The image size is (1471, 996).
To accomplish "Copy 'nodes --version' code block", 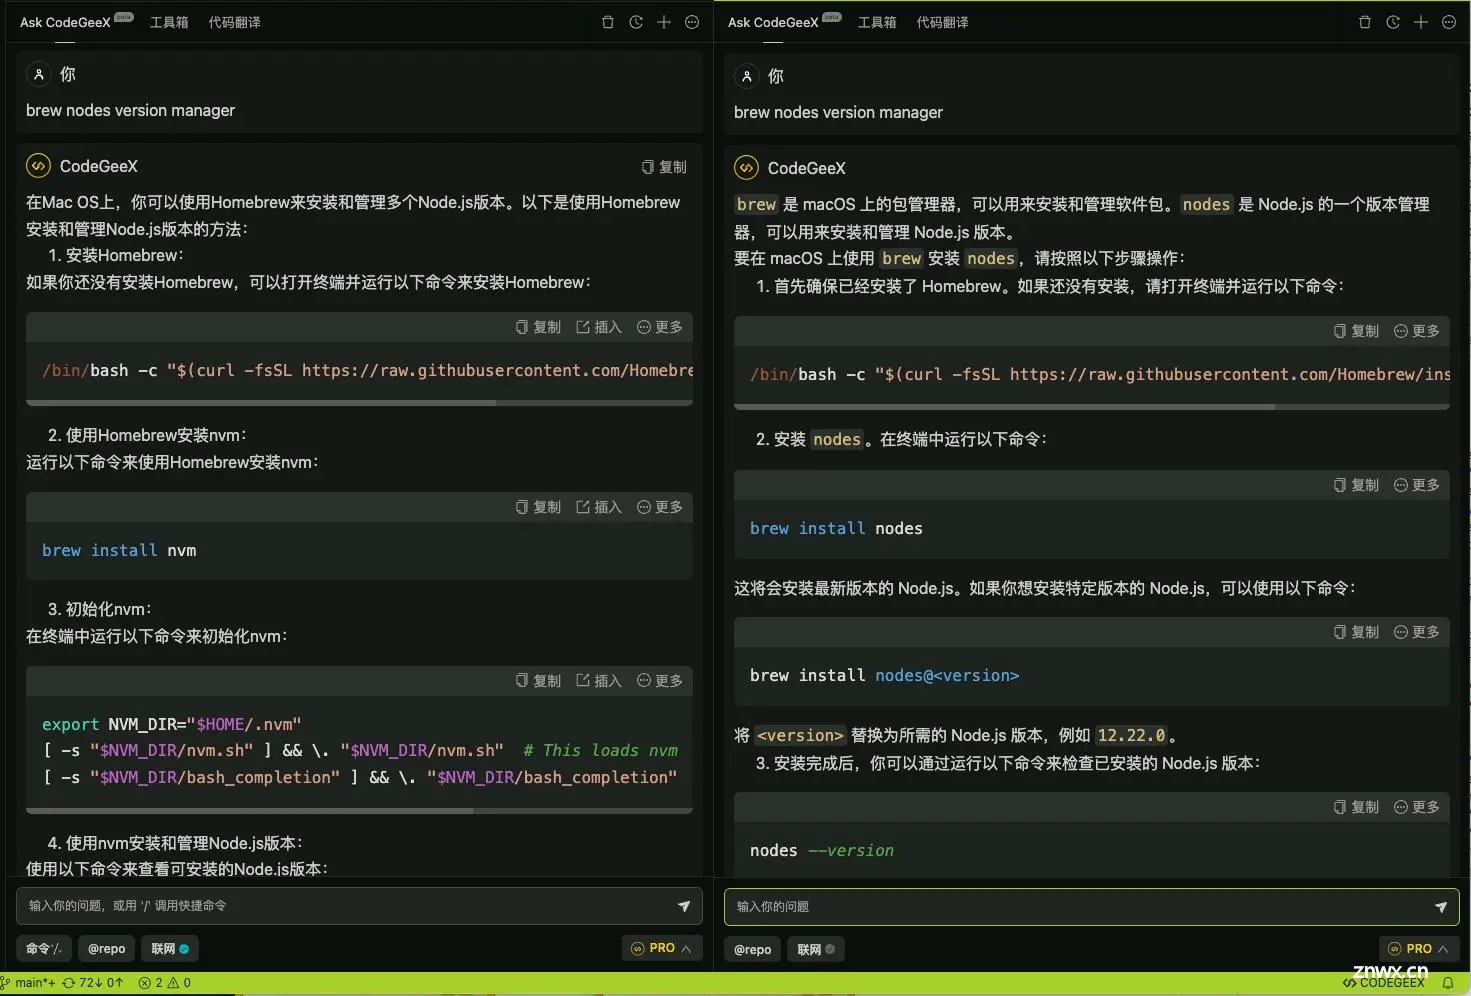I will click(1356, 807).
